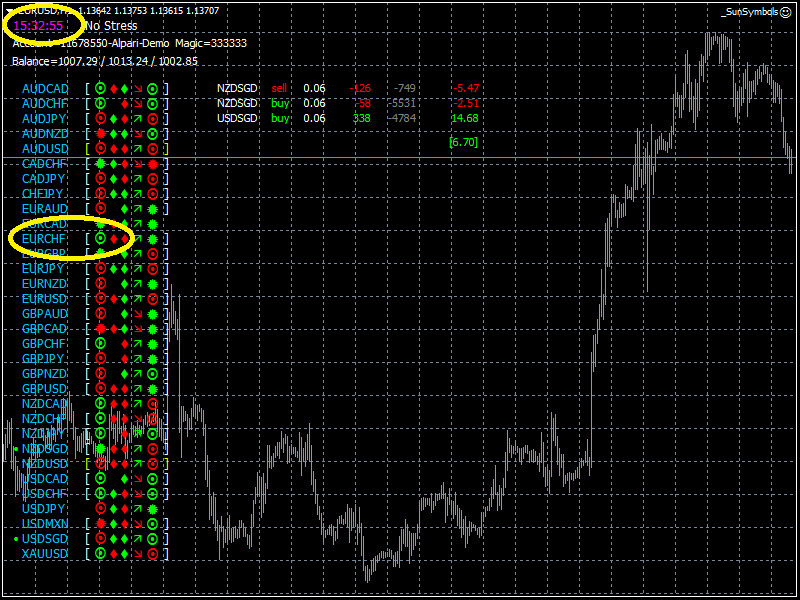Click the 338 points value in USDSGD row

click(362, 118)
